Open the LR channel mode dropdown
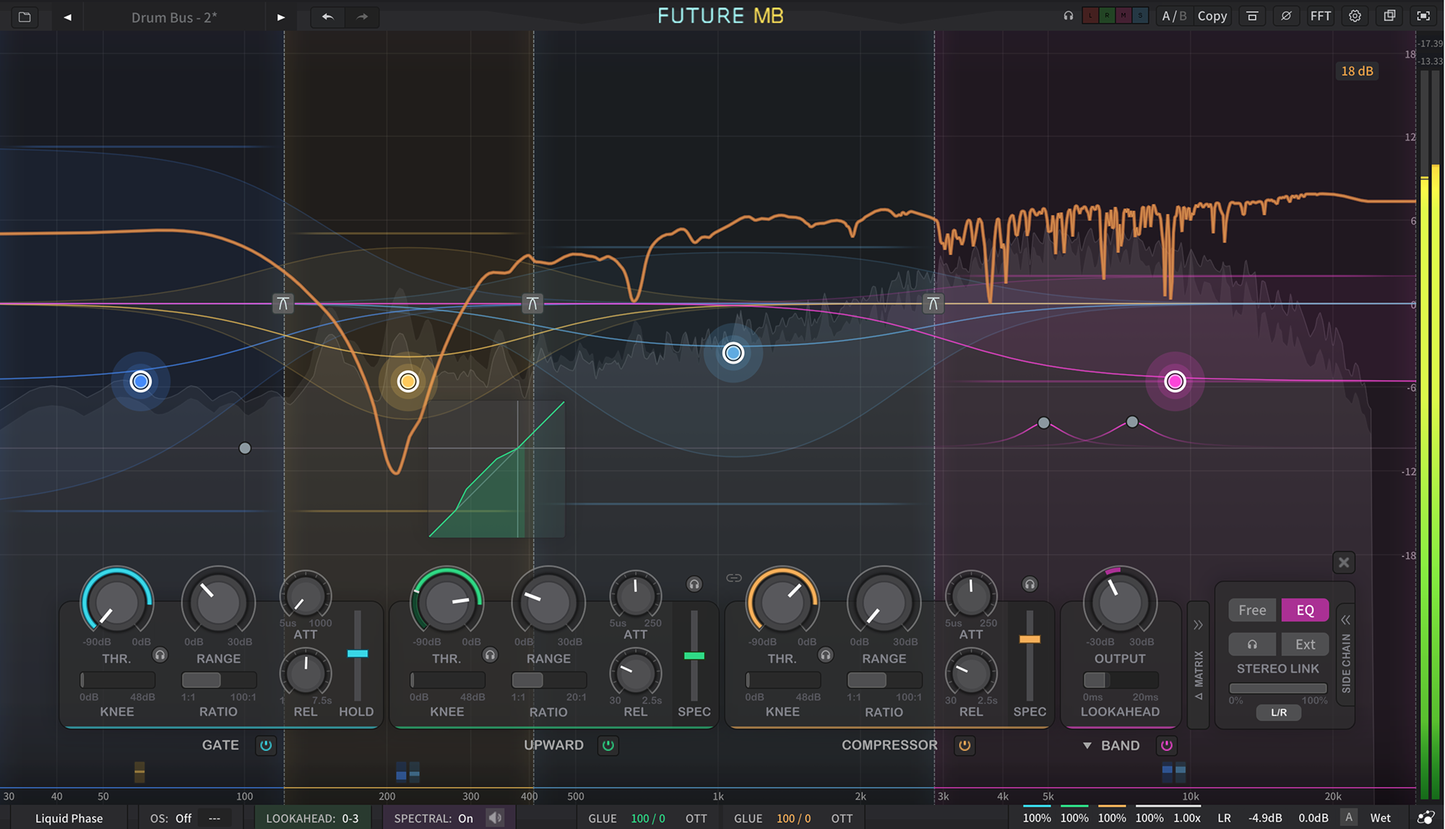This screenshot has width=1445, height=829. [1224, 818]
